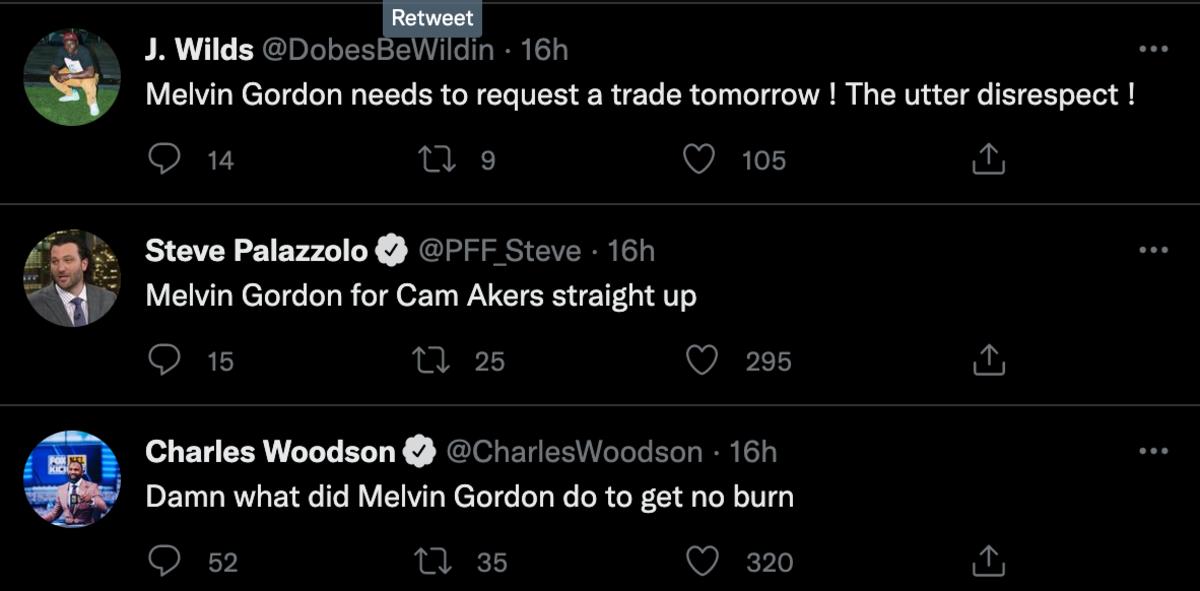Share Steve Palazzolo's tweet

[988, 360]
